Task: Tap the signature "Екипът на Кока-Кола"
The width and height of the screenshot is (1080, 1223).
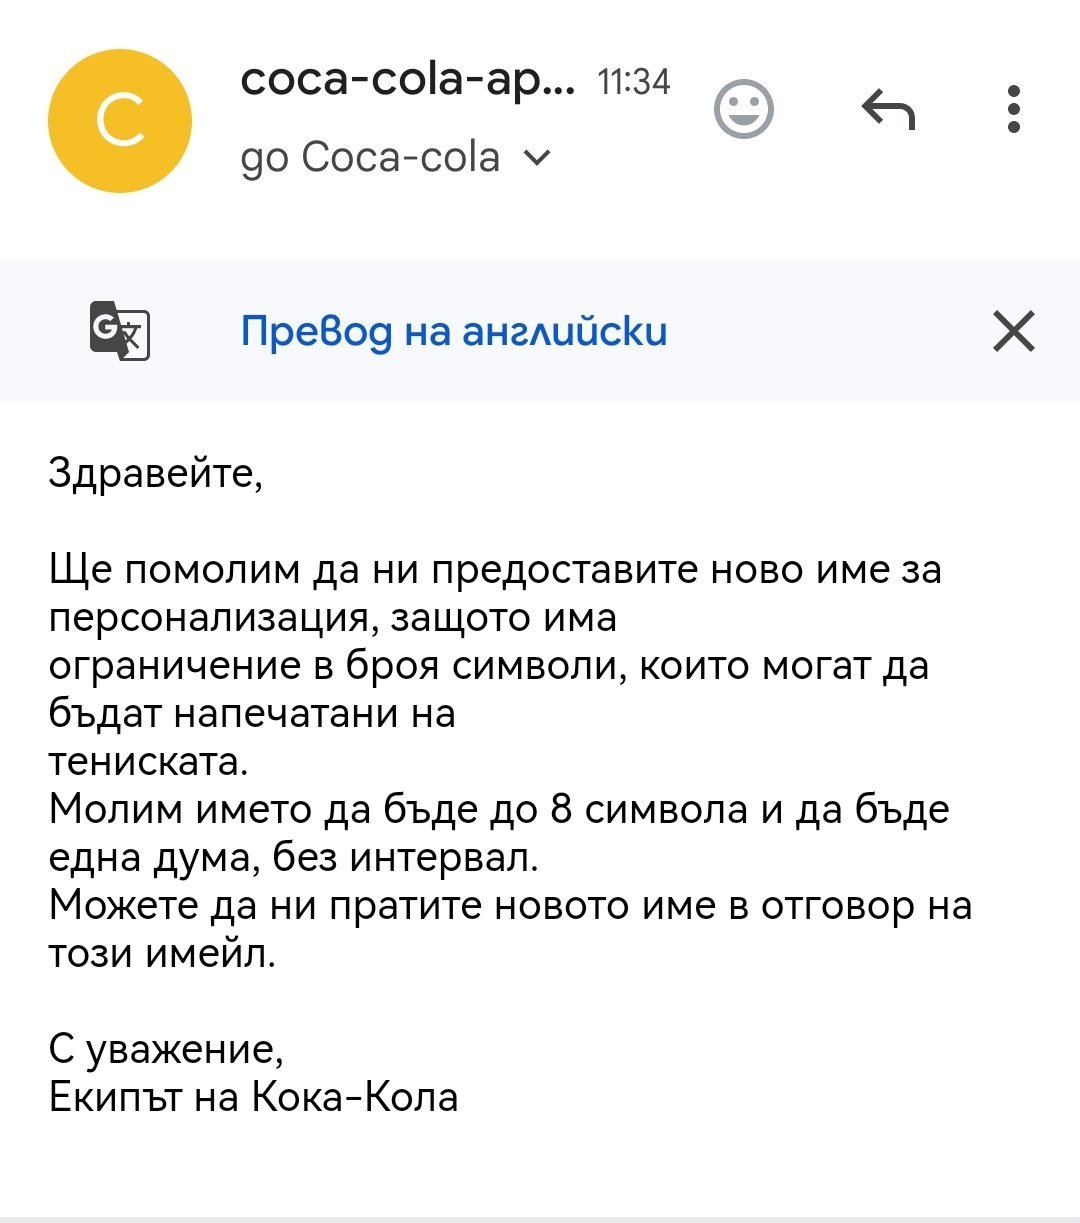Action: [x=254, y=1097]
